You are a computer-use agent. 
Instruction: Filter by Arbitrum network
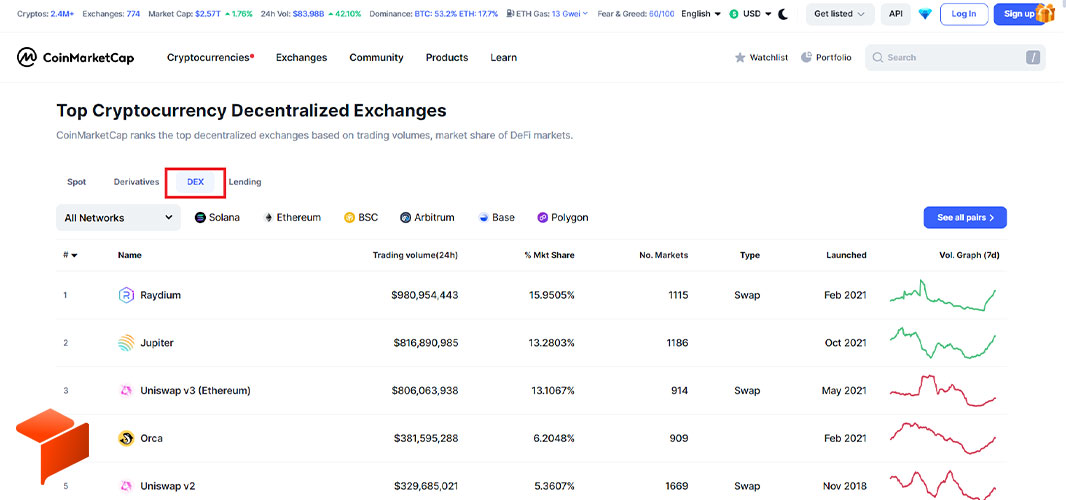click(427, 218)
